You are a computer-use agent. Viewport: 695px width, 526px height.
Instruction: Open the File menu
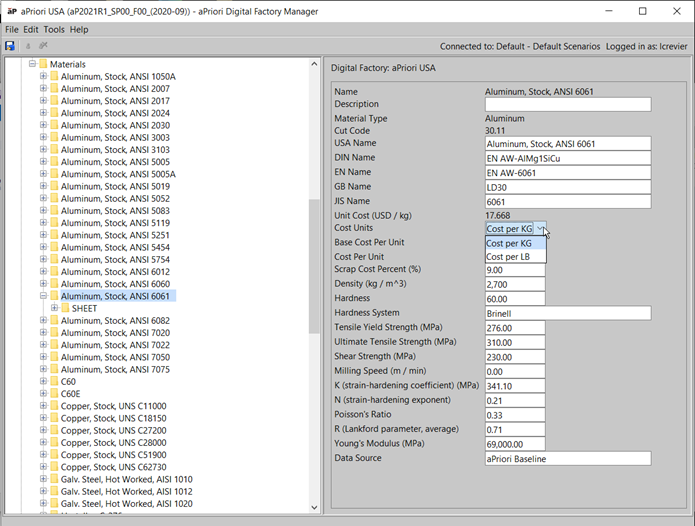[x=12, y=30]
